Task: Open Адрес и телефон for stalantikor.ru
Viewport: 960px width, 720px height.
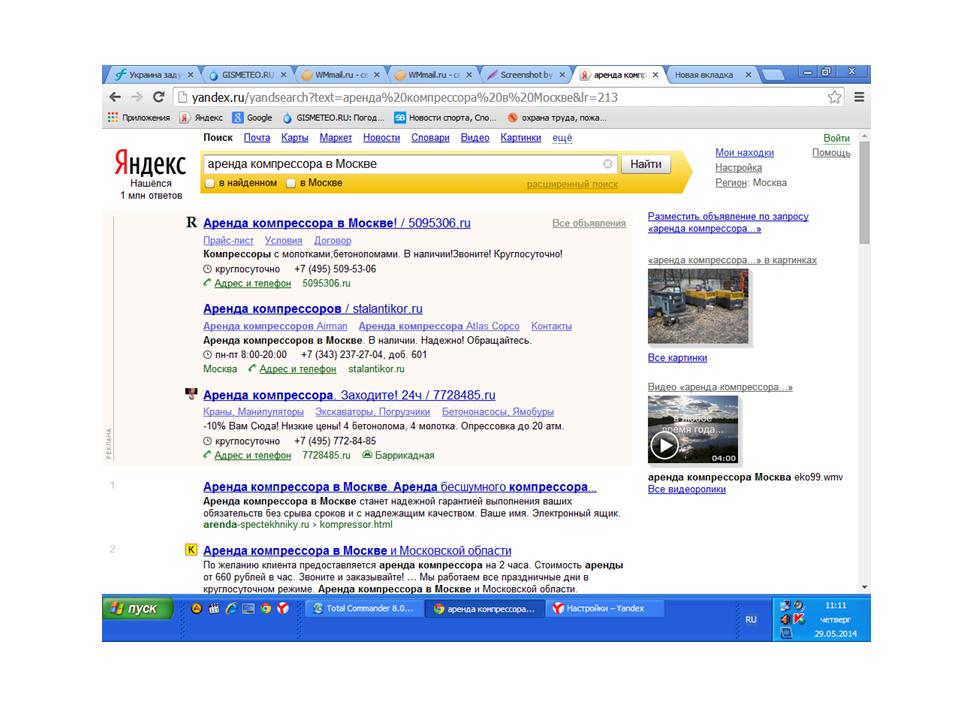Action: [x=298, y=369]
